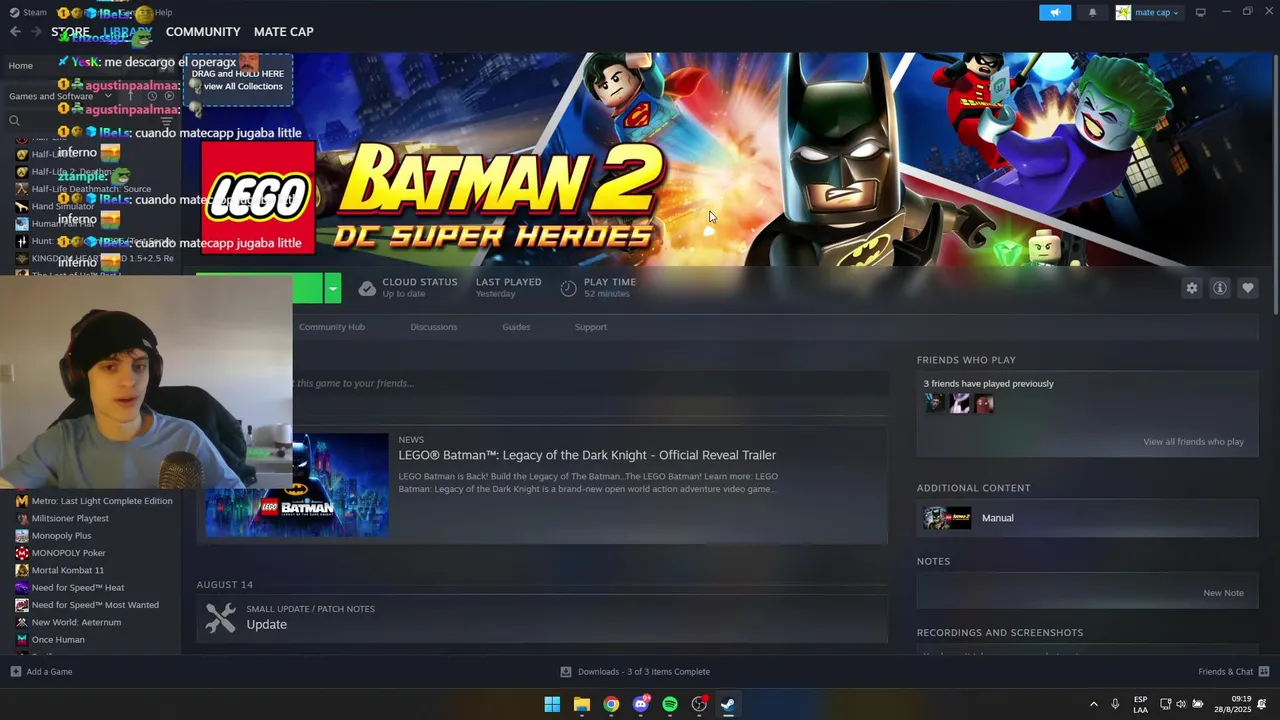The width and height of the screenshot is (1280, 720).
Task: Click the page vertical scrollbar
Action: click(1275, 185)
